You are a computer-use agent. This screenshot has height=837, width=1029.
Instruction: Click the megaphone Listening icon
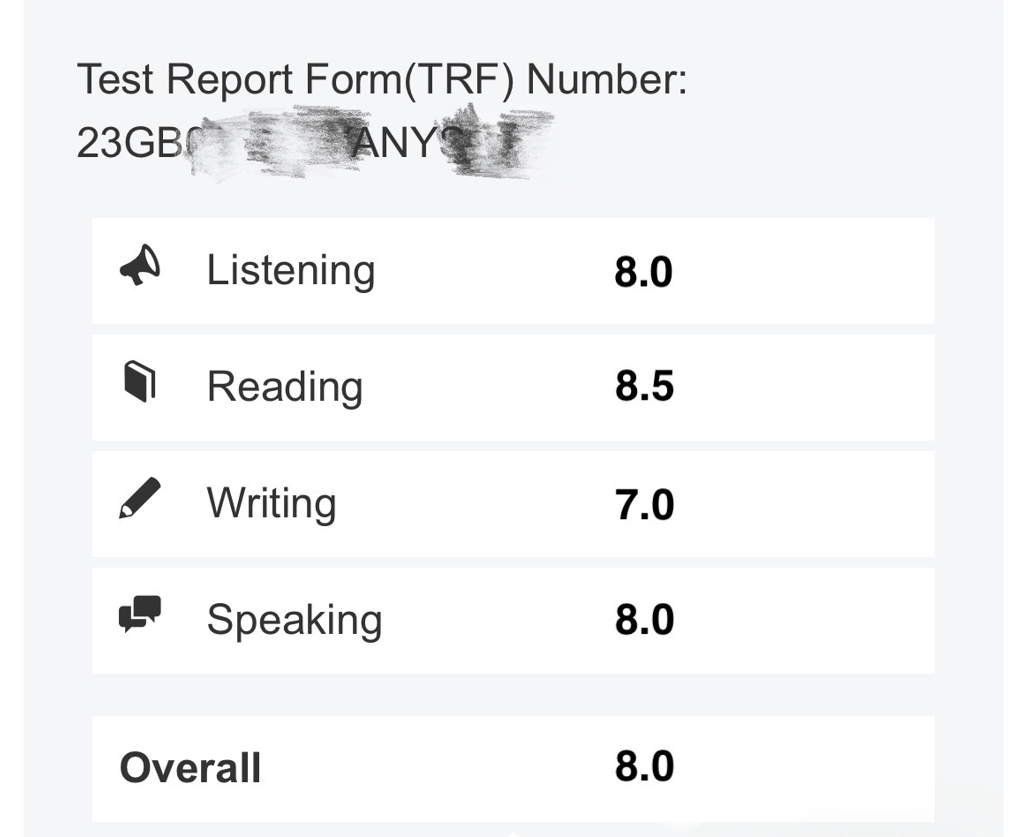[140, 267]
